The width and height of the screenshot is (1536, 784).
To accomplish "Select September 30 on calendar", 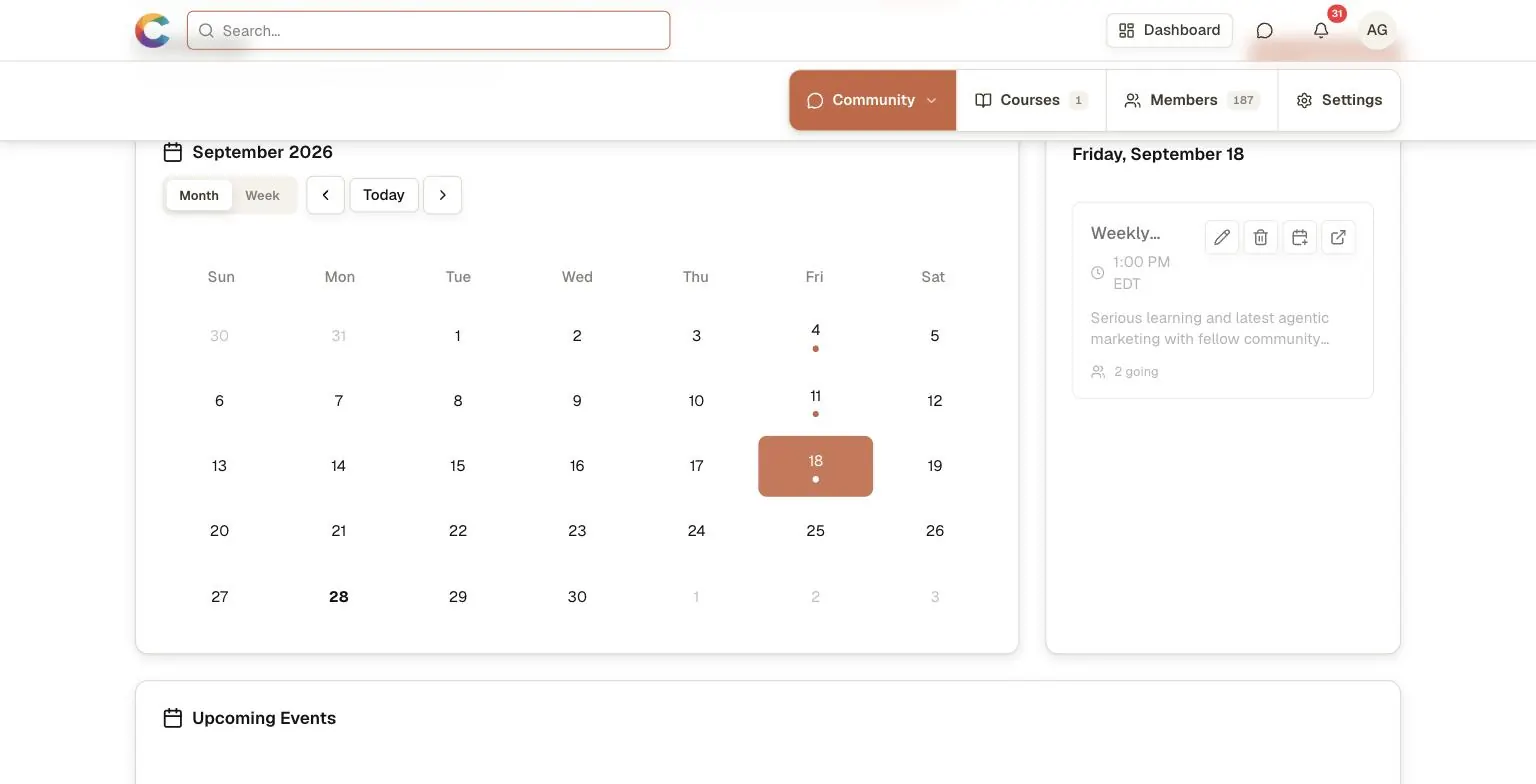I will (577, 597).
